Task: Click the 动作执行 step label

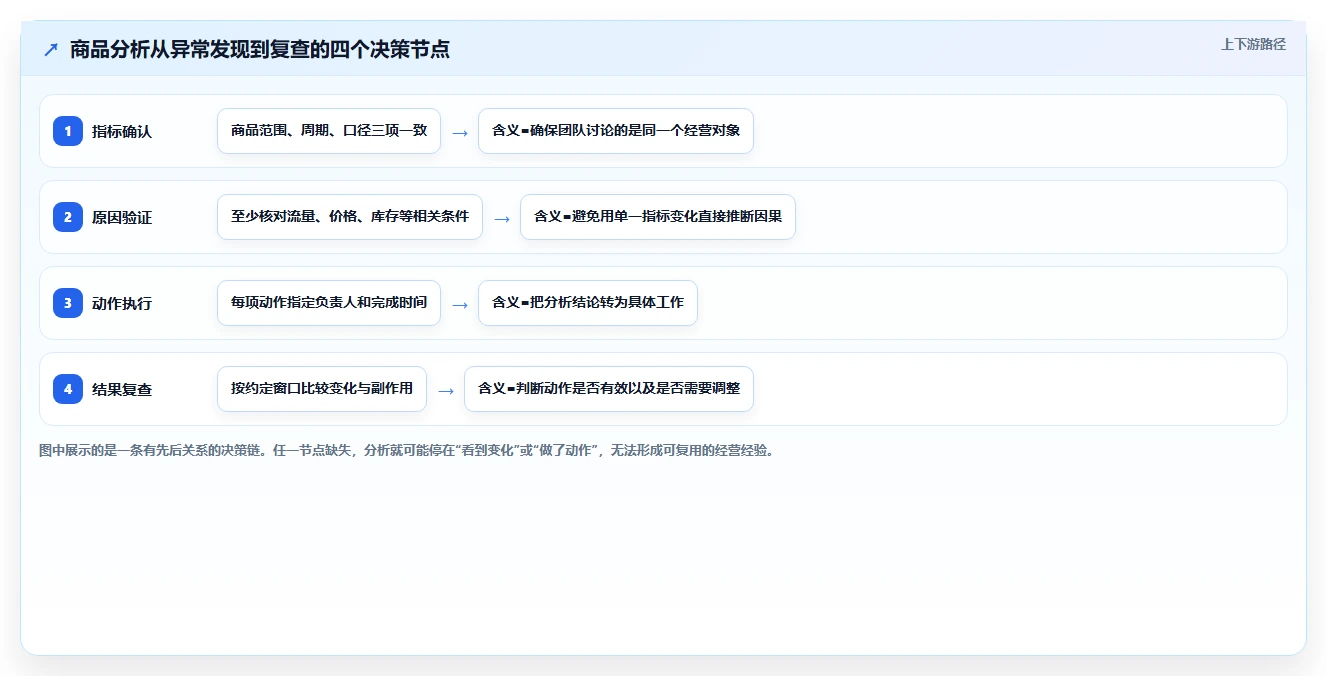Action: [x=122, y=303]
